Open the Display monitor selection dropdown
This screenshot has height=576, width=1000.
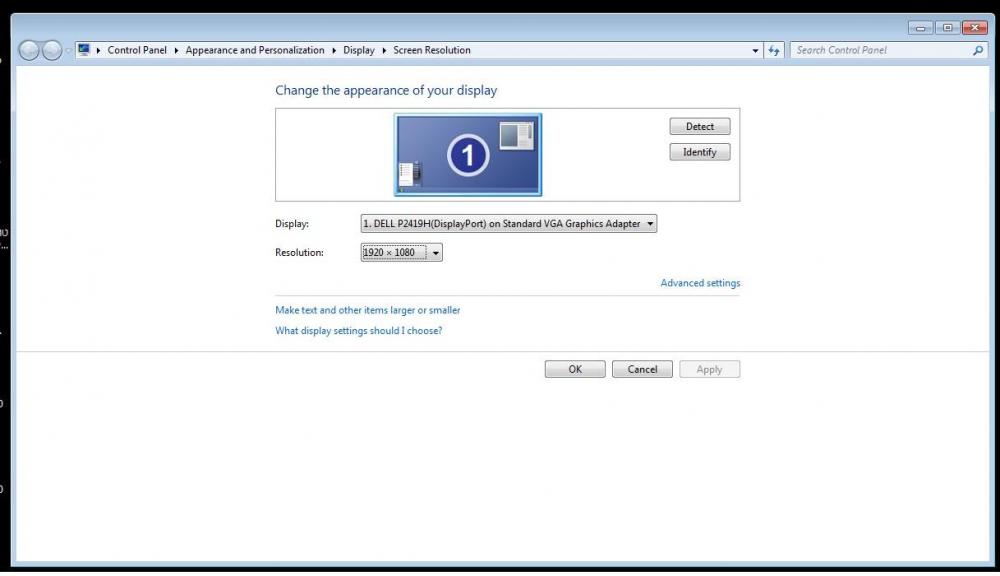tap(508, 224)
